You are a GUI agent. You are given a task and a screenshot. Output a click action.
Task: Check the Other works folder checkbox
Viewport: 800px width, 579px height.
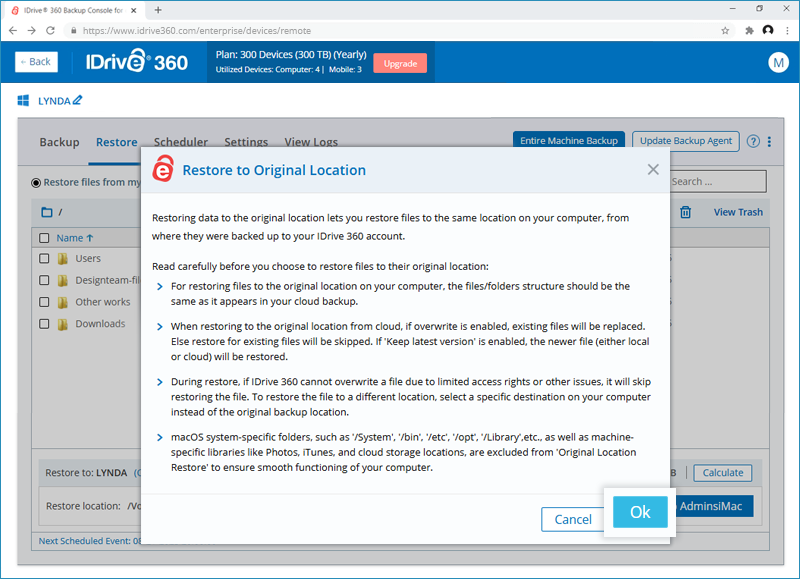point(44,302)
